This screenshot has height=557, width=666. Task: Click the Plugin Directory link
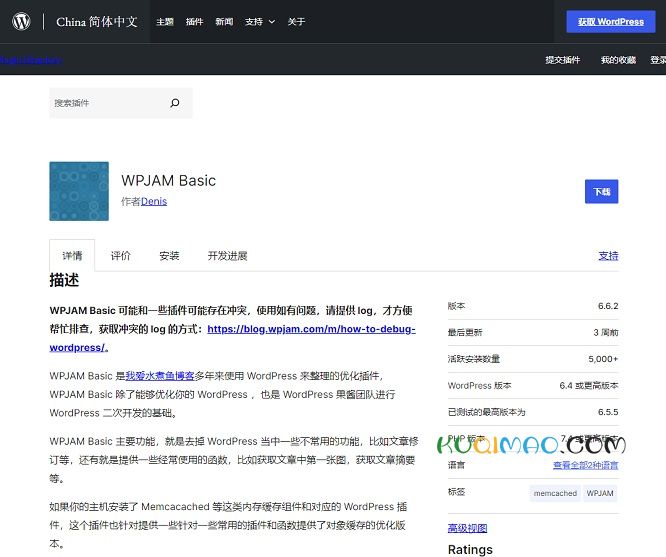coord(31,60)
